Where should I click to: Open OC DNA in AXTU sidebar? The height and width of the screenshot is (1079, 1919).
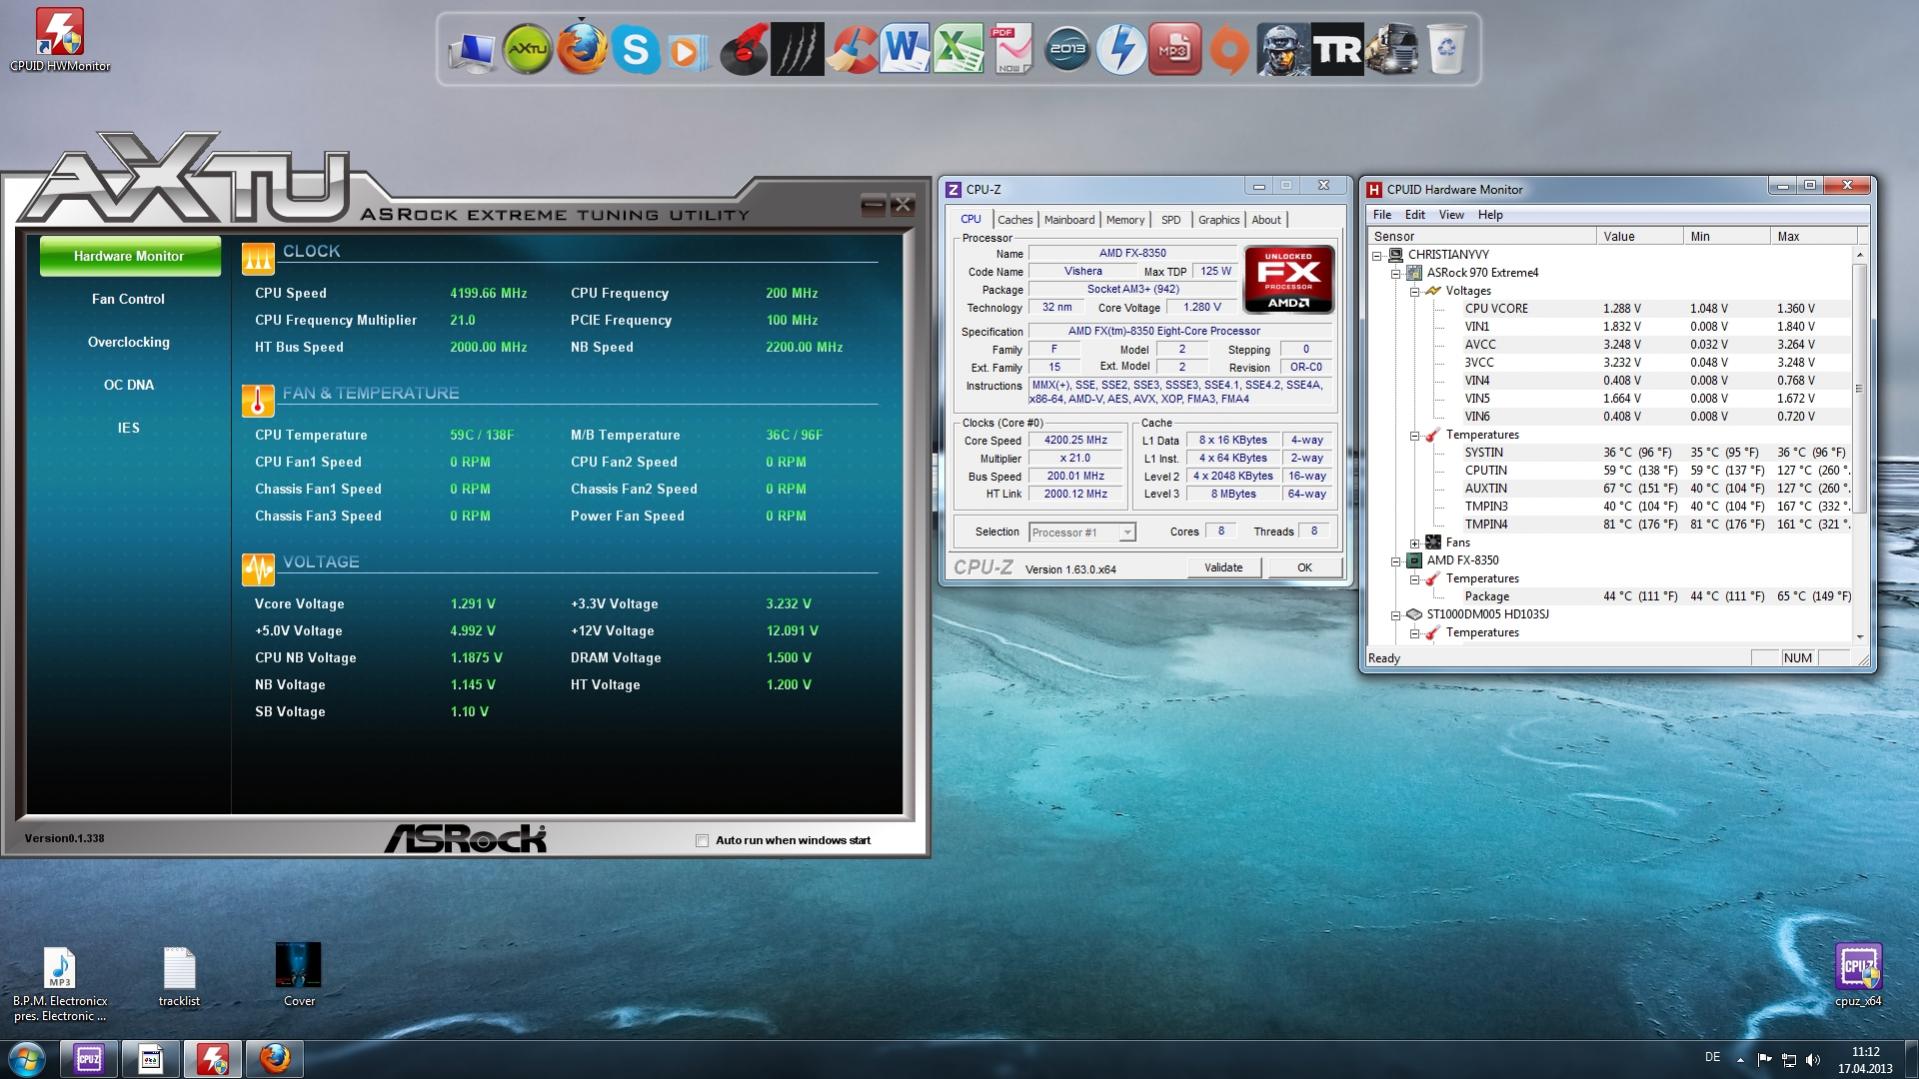(x=128, y=385)
